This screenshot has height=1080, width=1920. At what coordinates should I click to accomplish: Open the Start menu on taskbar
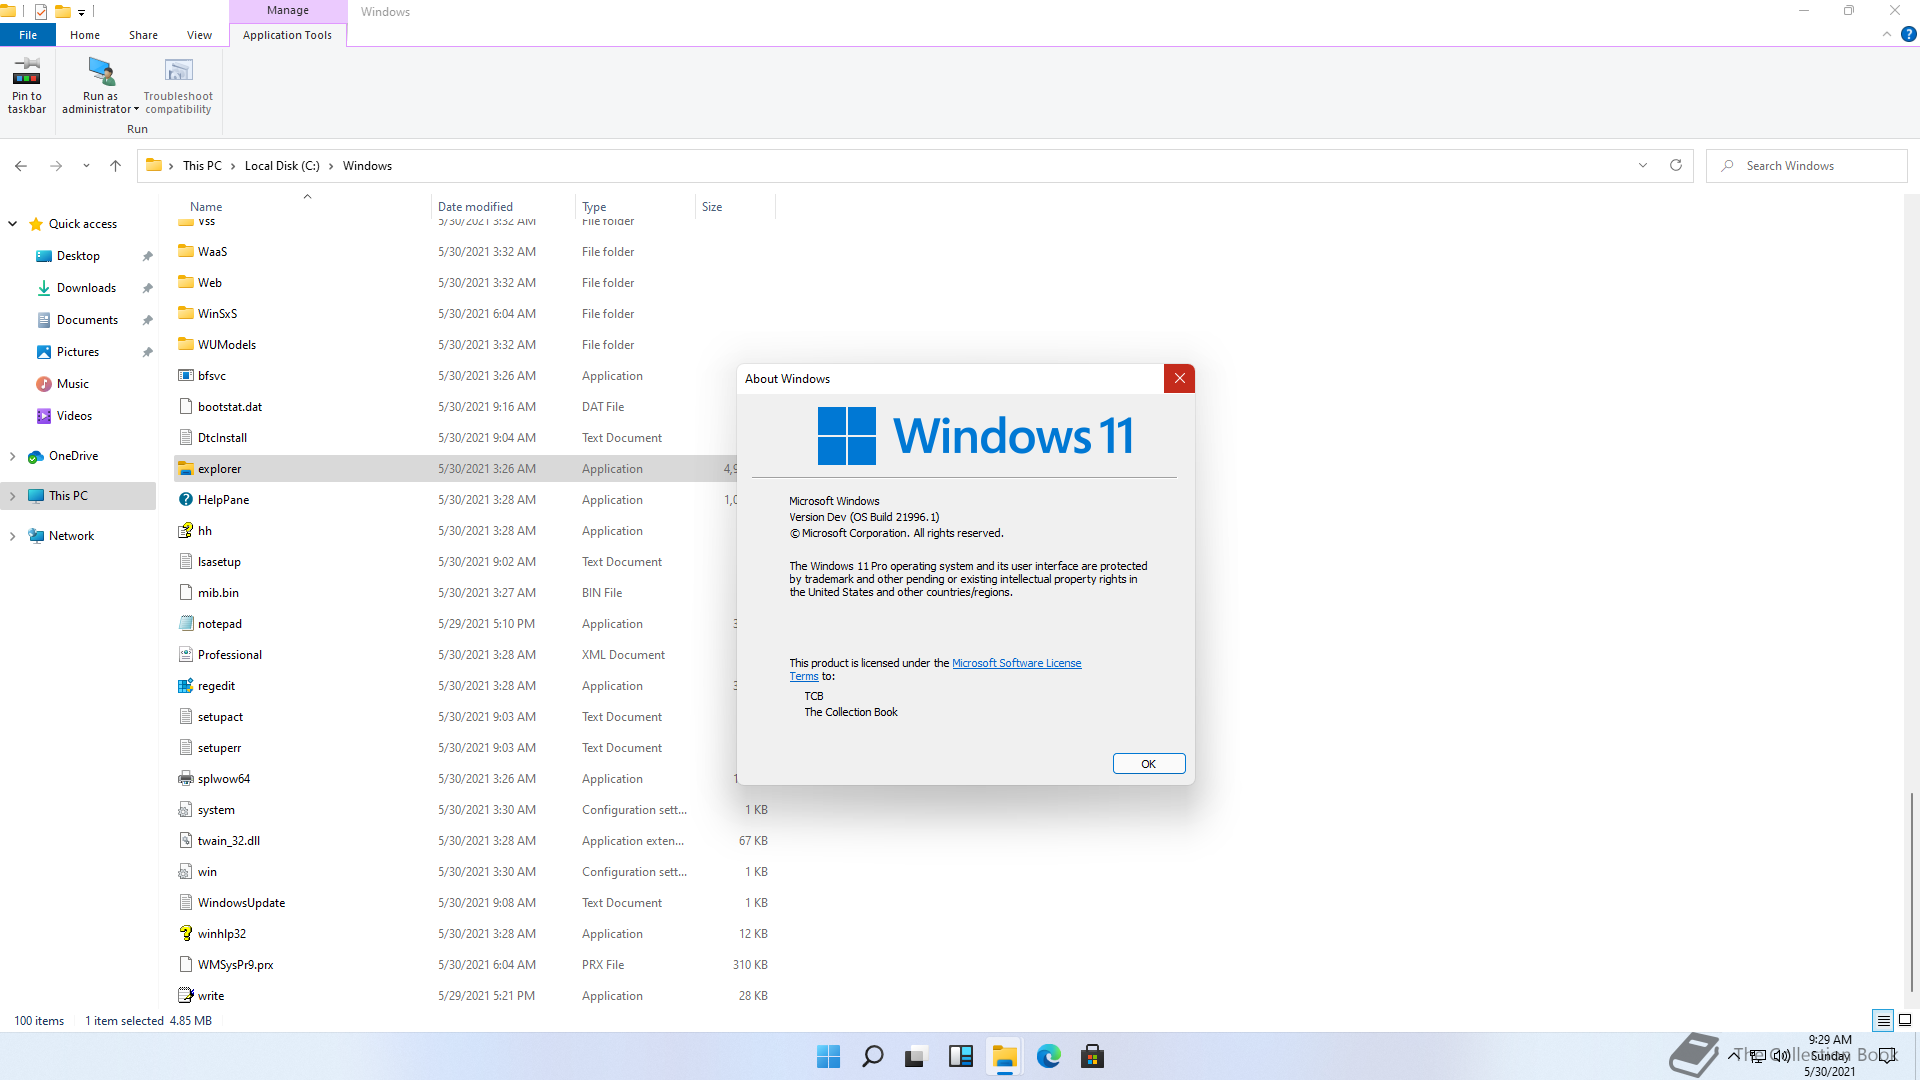click(x=829, y=1056)
